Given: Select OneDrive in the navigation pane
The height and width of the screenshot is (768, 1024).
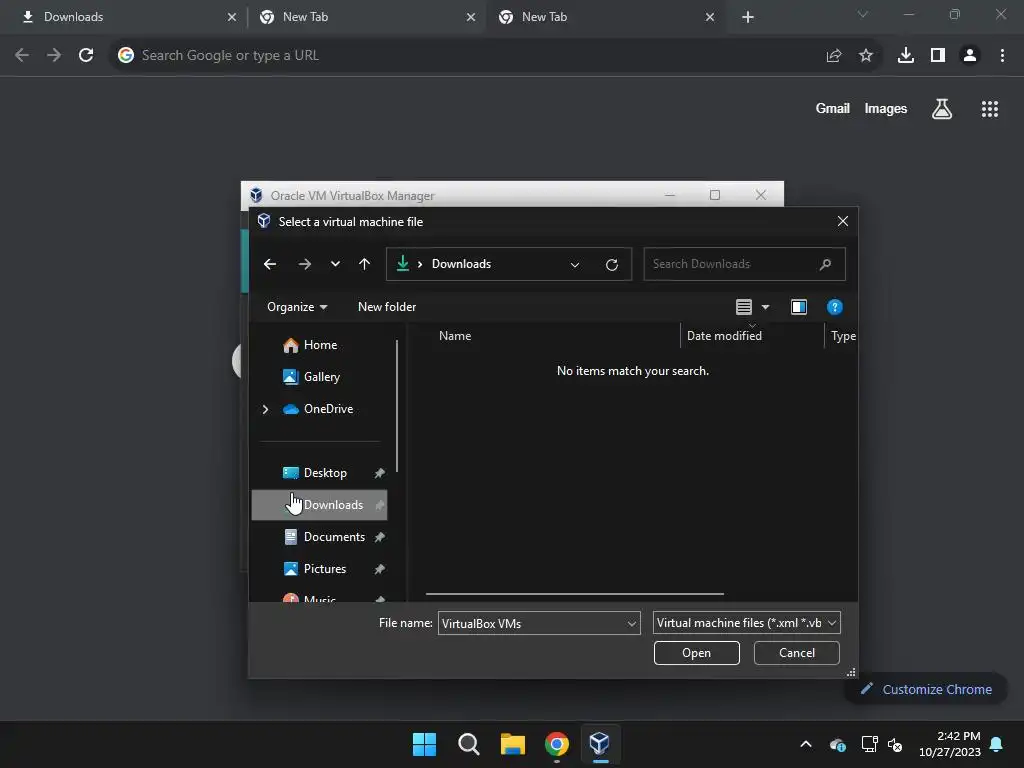Looking at the screenshot, I should click(x=328, y=409).
